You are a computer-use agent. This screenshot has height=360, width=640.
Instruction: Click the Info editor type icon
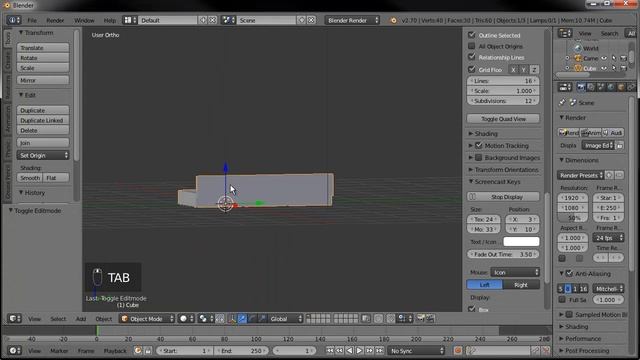pyautogui.click(x=13, y=20)
